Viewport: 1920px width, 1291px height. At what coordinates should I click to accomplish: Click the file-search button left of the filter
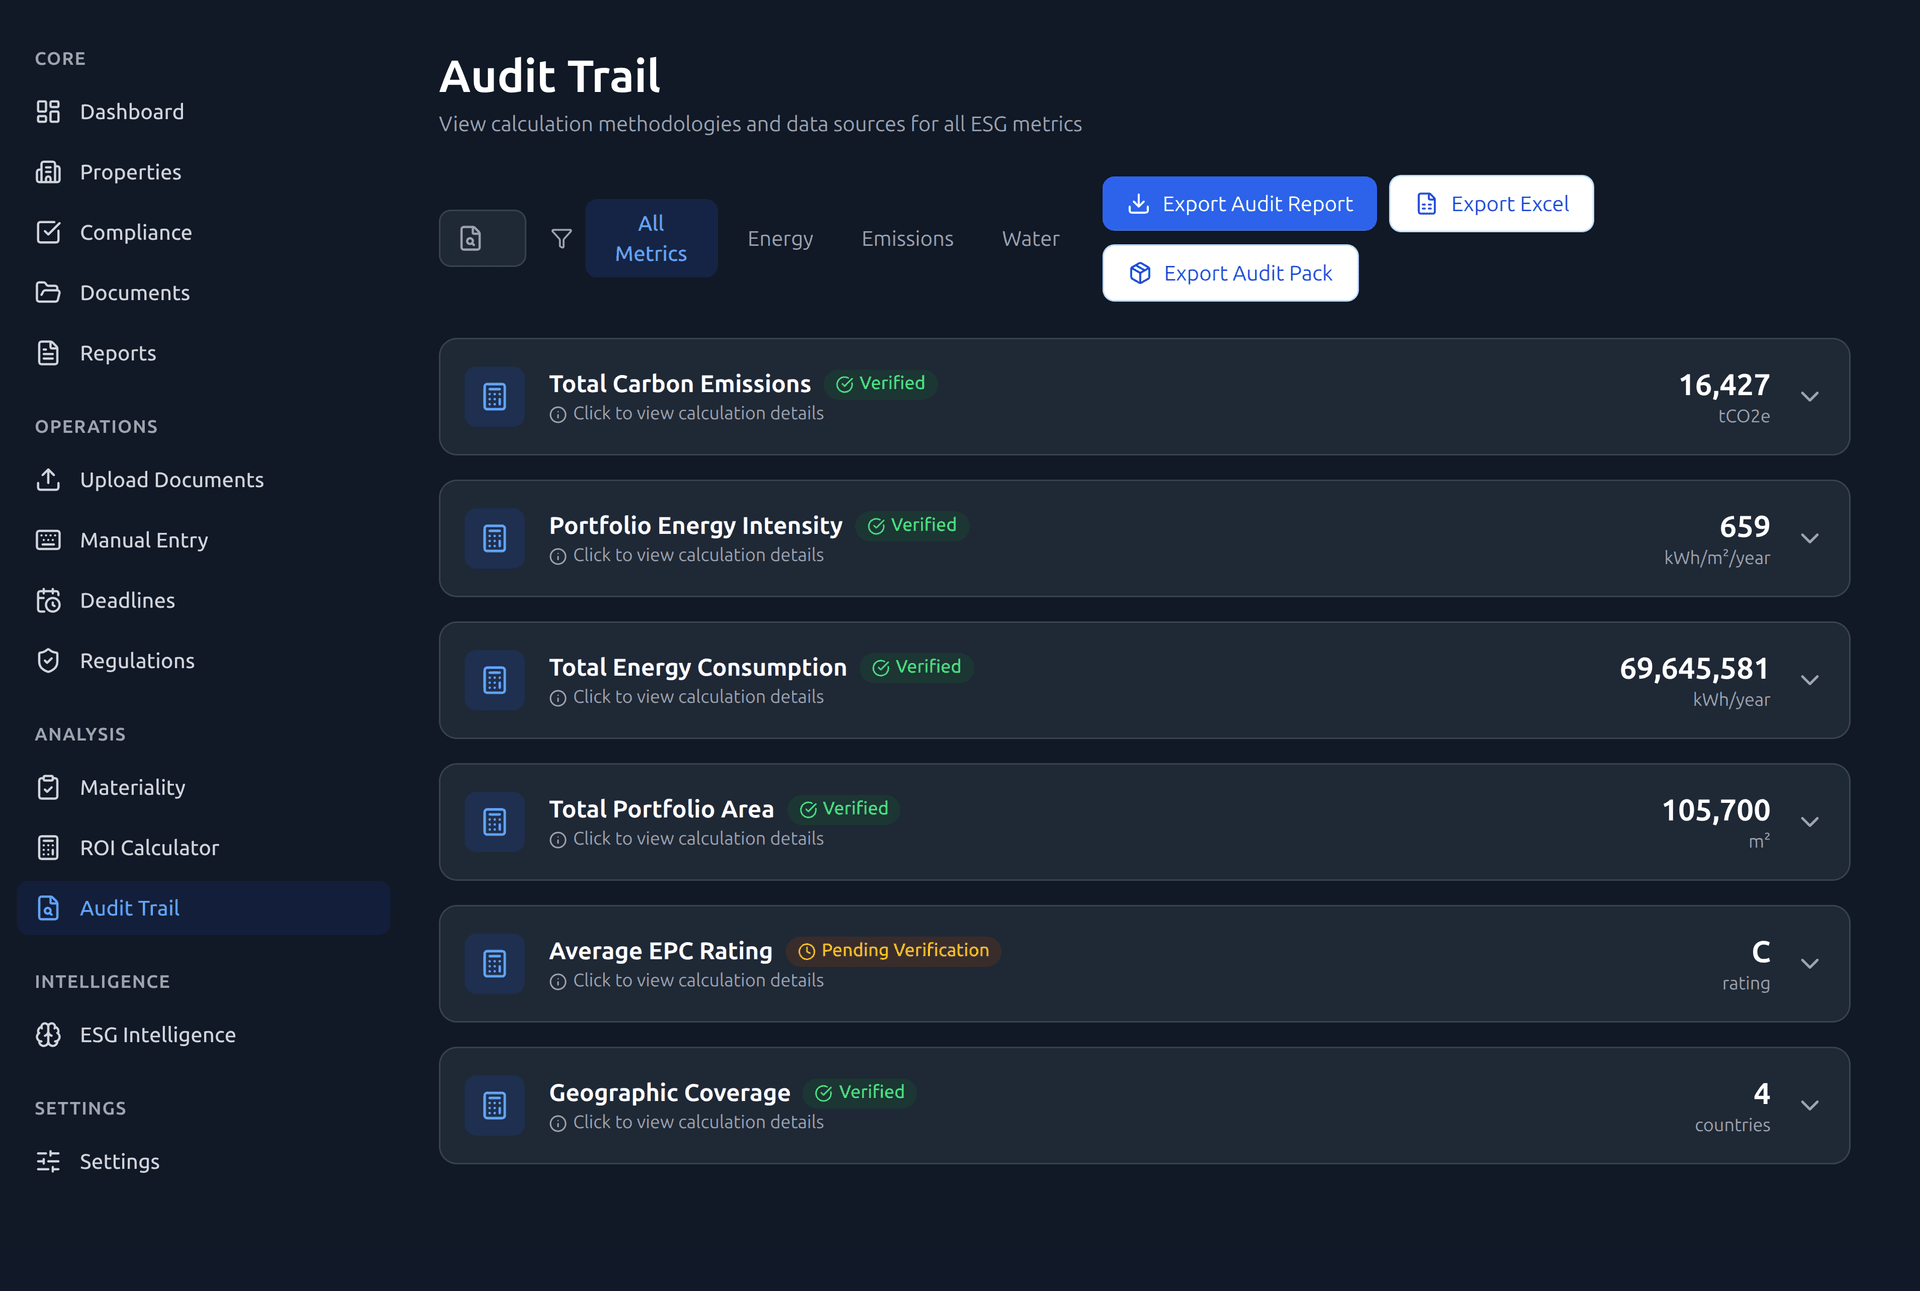482,239
